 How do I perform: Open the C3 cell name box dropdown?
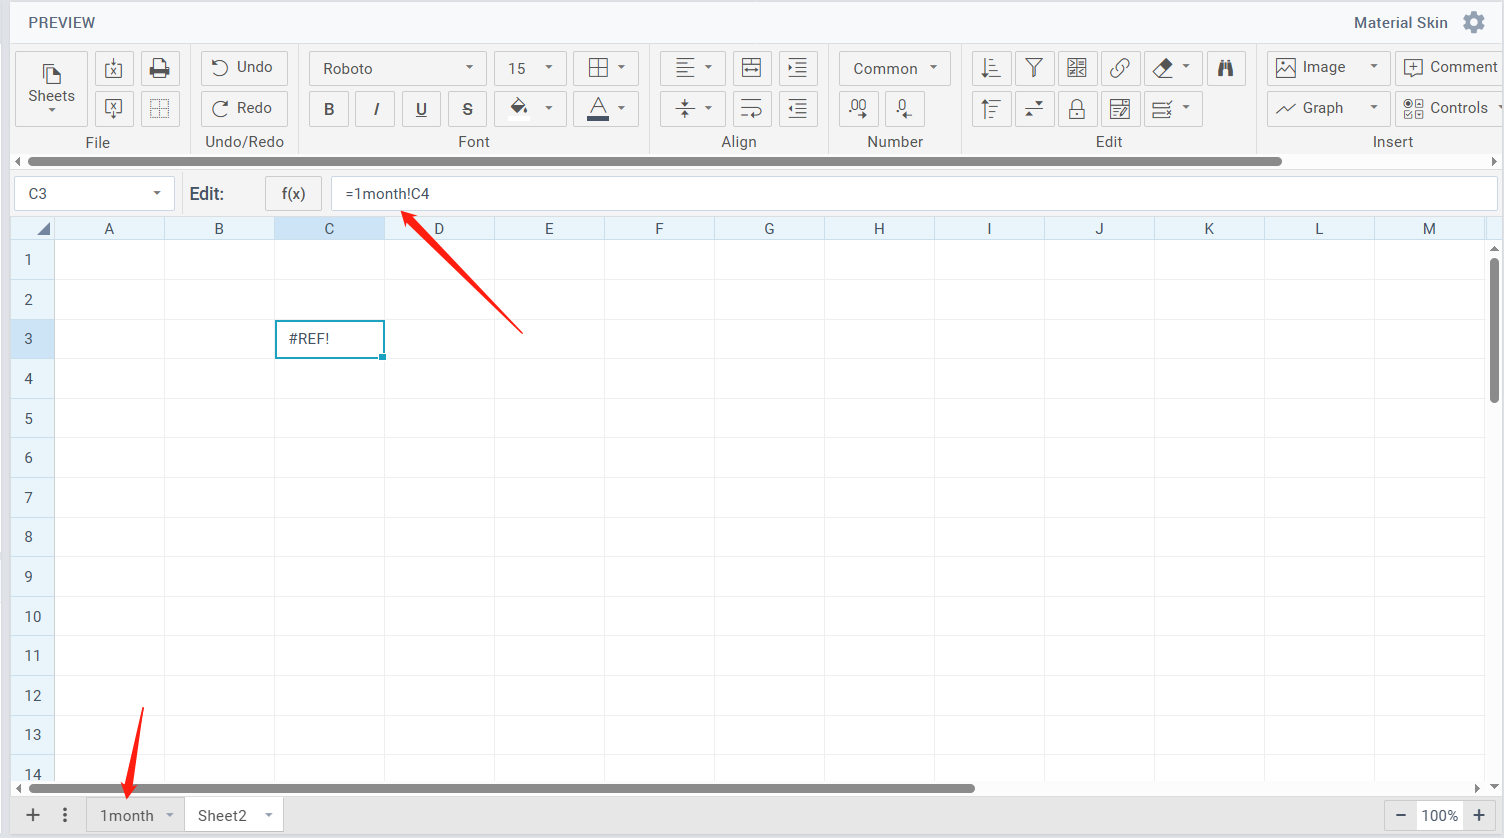click(157, 194)
